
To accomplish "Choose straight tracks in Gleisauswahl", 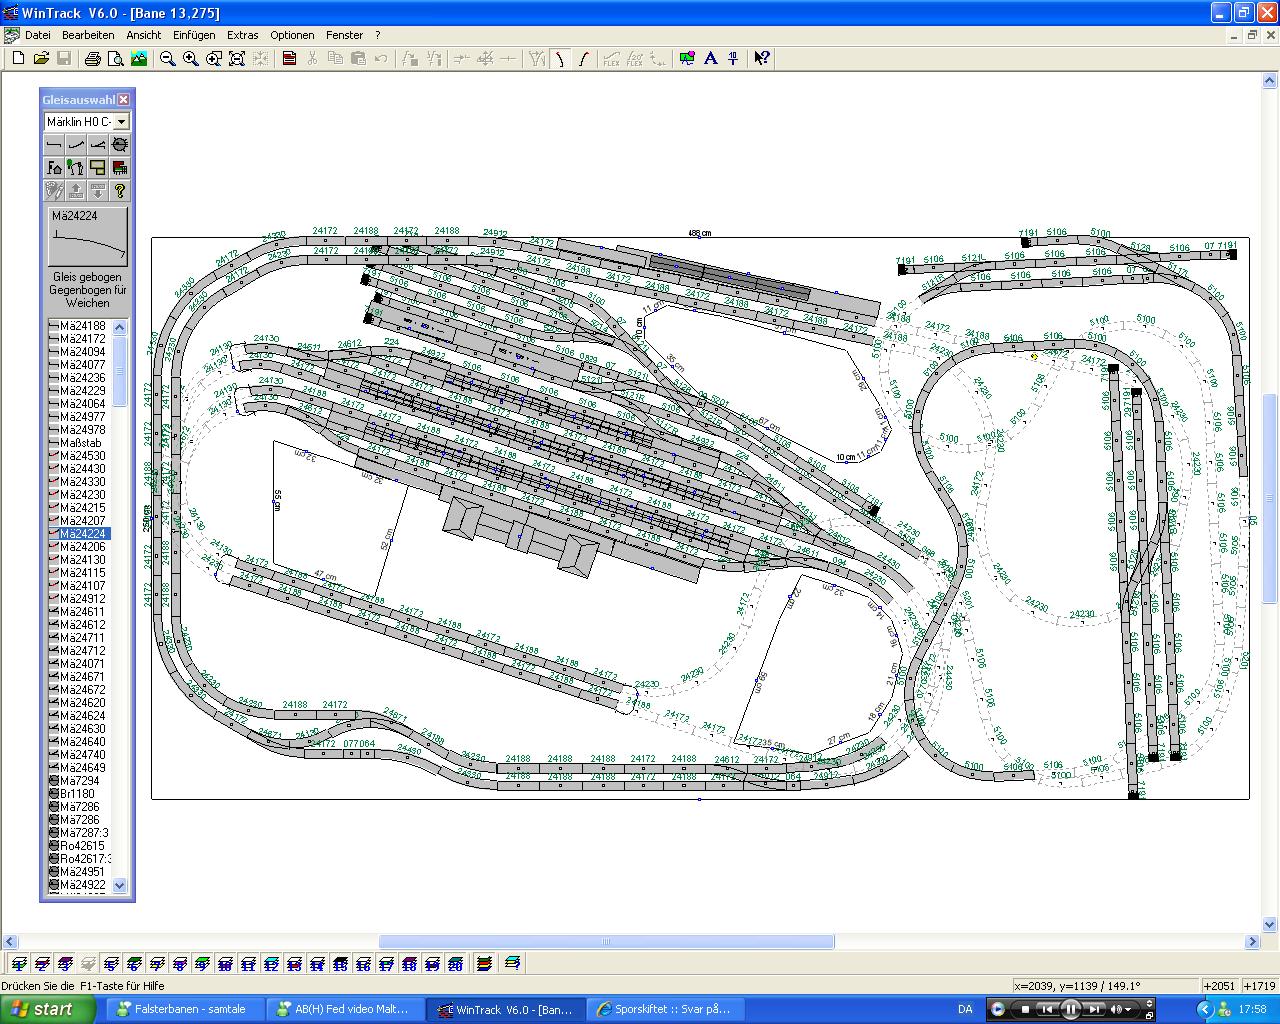I will click(x=54, y=145).
